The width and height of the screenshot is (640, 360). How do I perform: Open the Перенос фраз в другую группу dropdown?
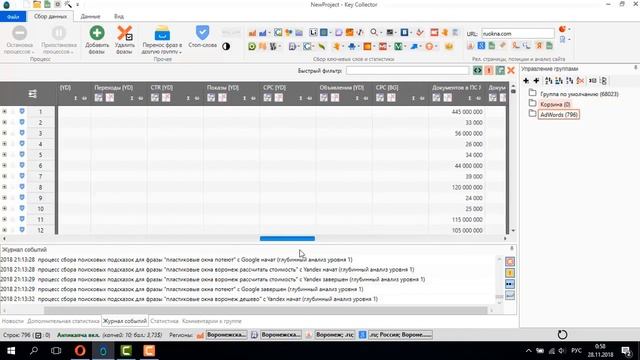pos(162,39)
